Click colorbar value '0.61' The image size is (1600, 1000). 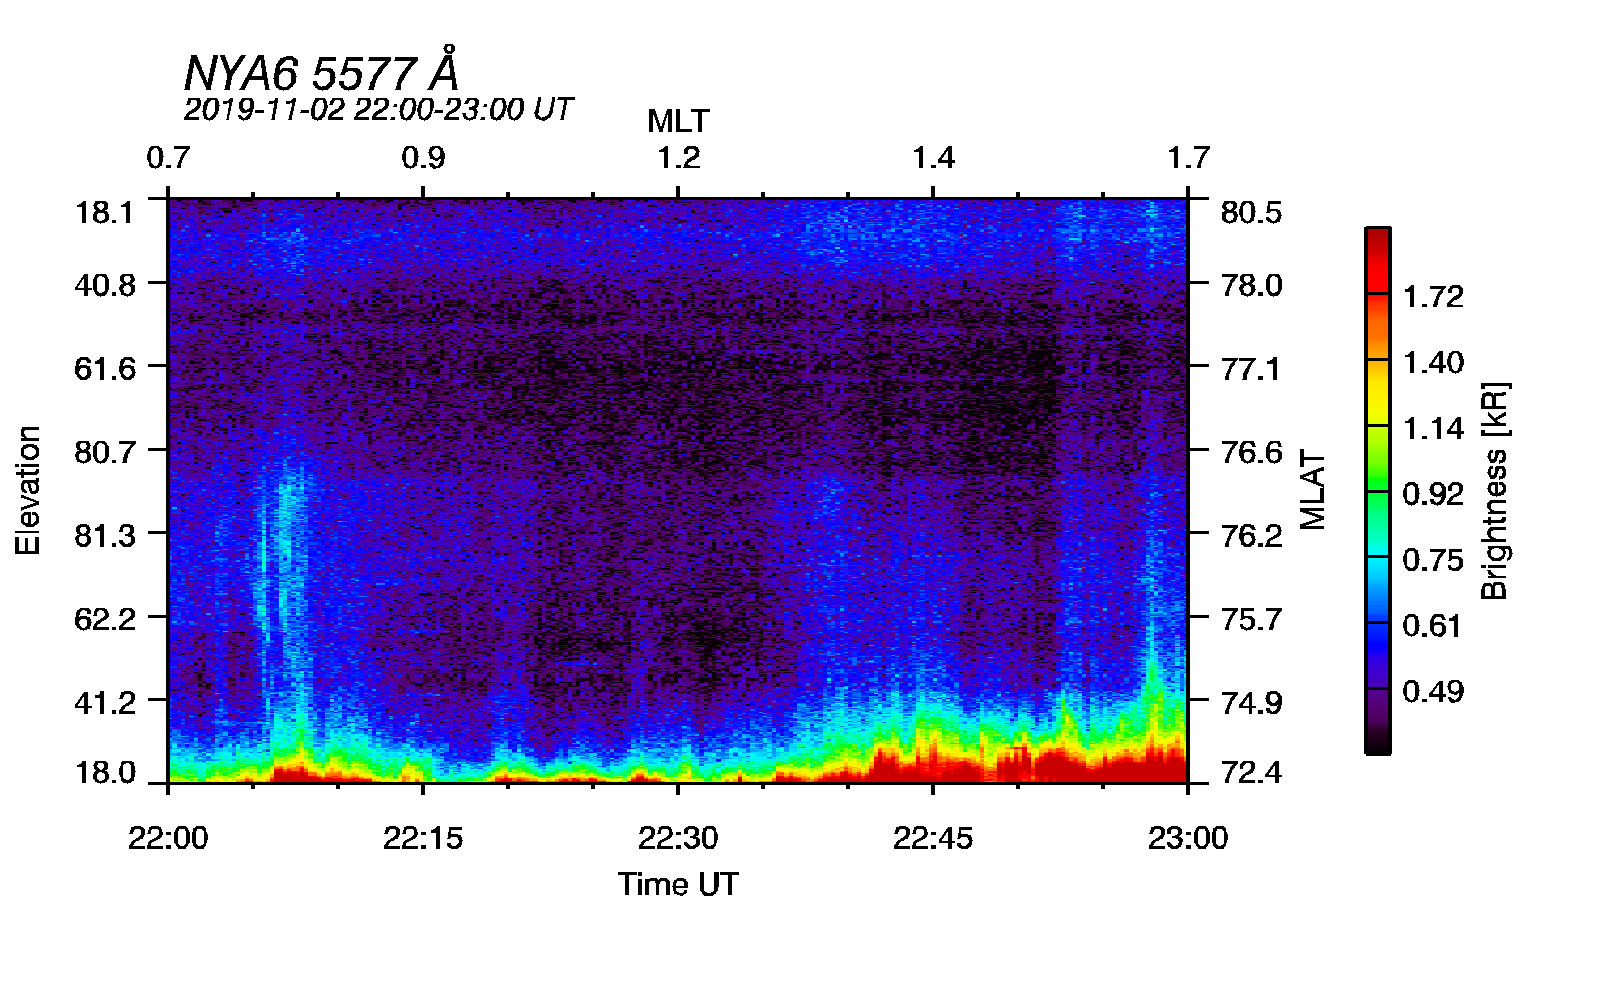point(1433,626)
